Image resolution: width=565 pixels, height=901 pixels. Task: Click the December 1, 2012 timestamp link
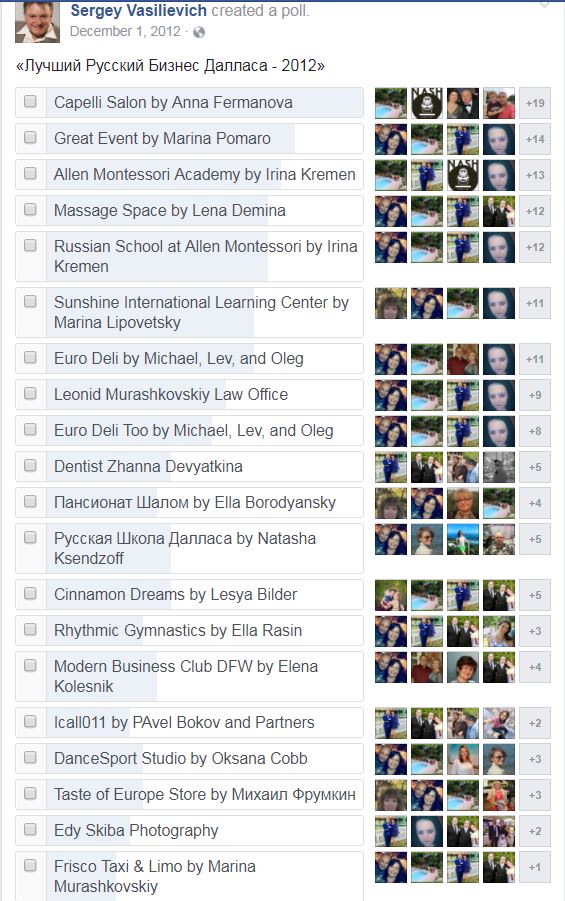click(x=125, y=31)
